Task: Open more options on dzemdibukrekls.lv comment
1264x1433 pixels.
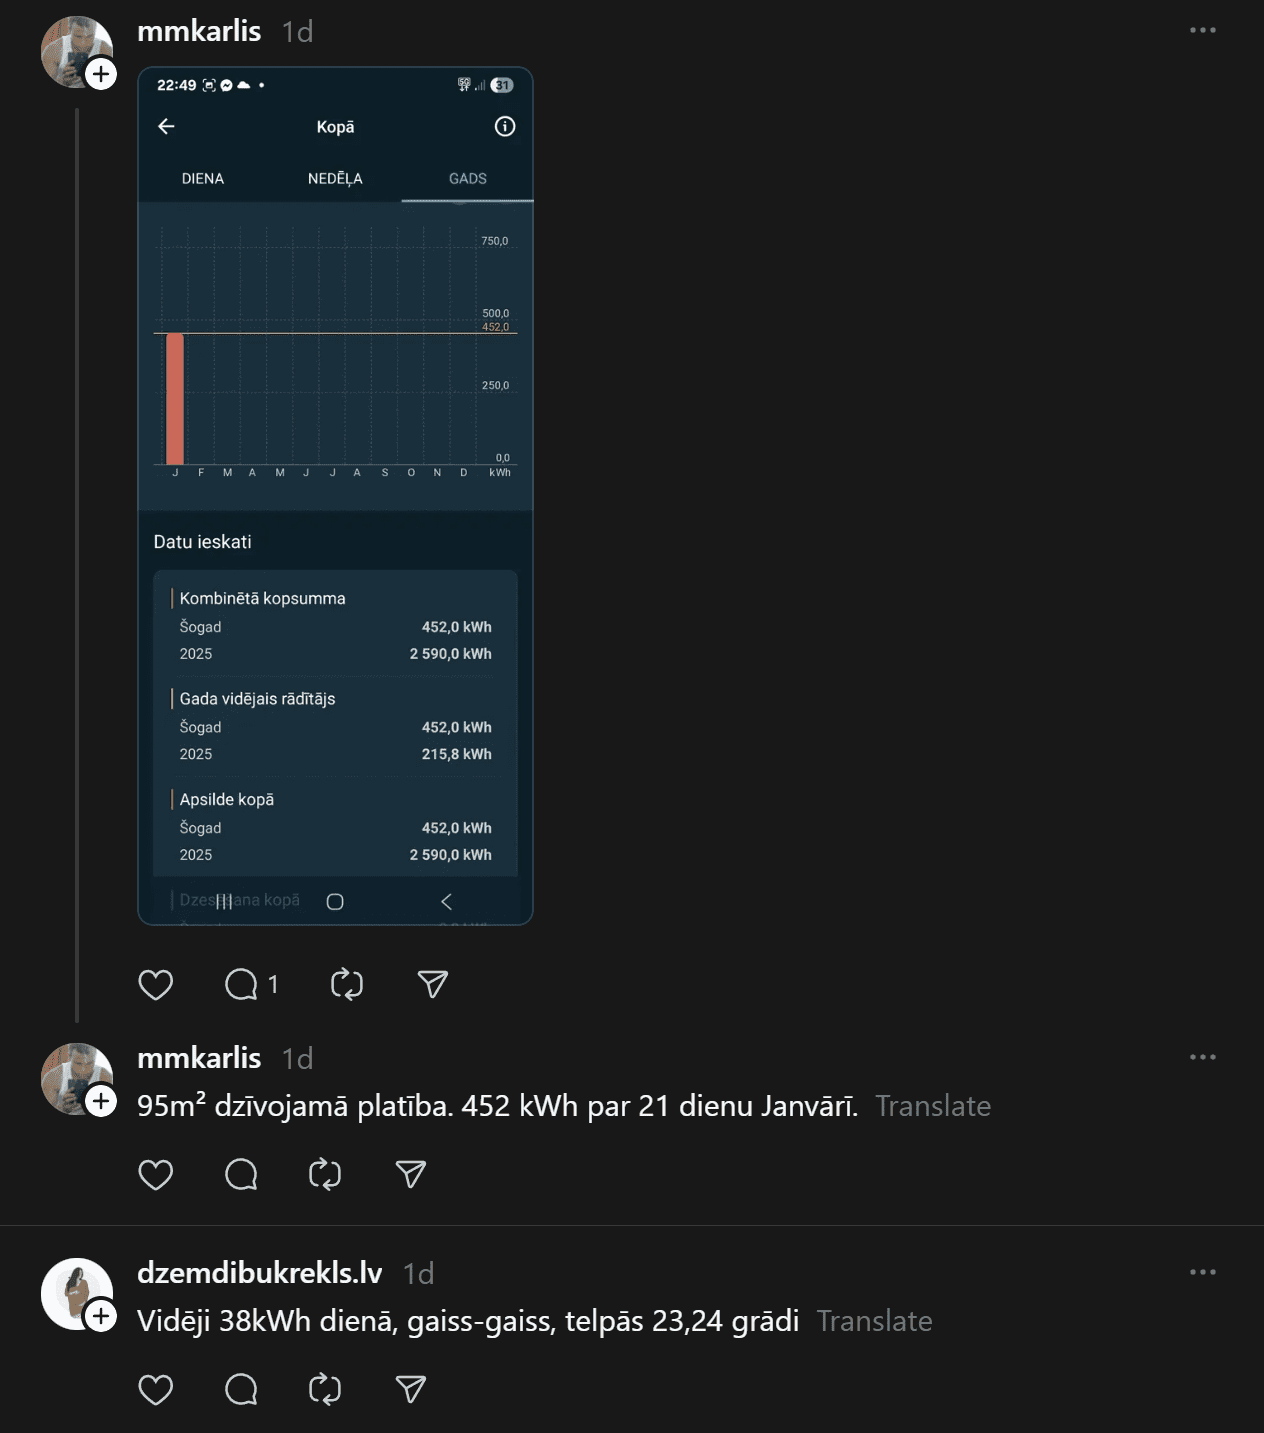Action: 1202,1272
